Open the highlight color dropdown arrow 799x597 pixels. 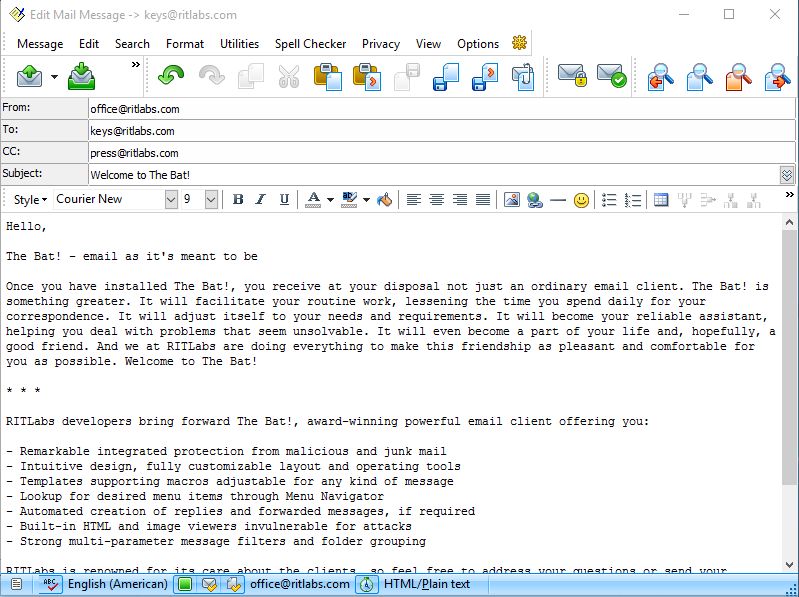(x=366, y=200)
